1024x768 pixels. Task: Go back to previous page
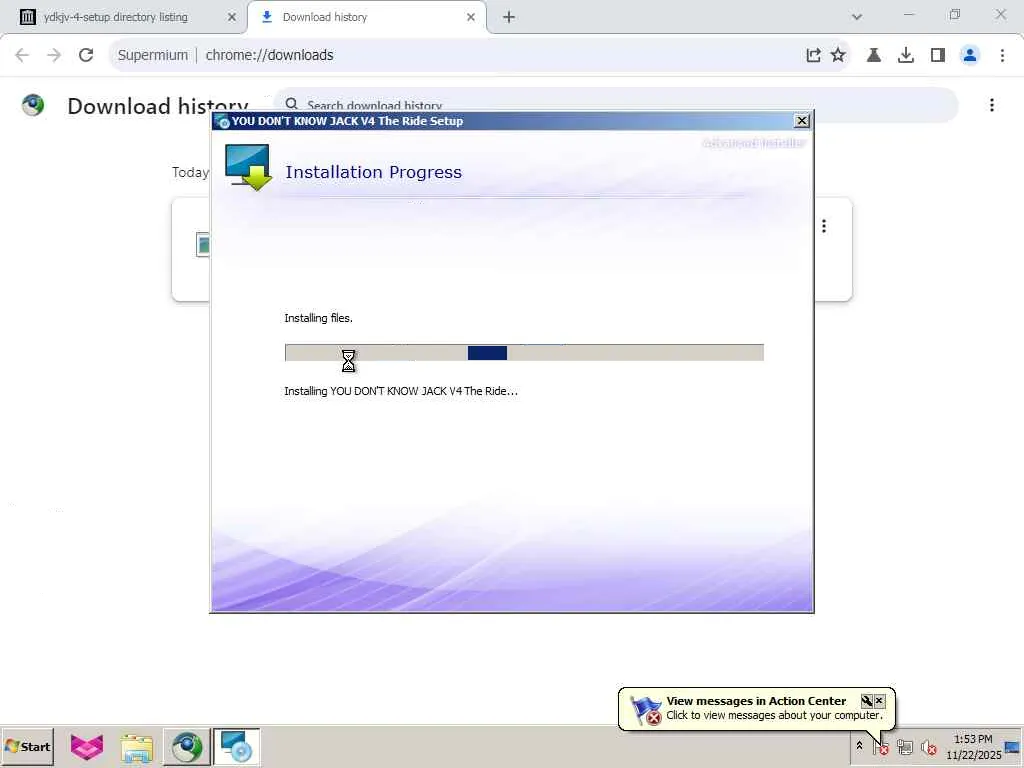click(22, 55)
